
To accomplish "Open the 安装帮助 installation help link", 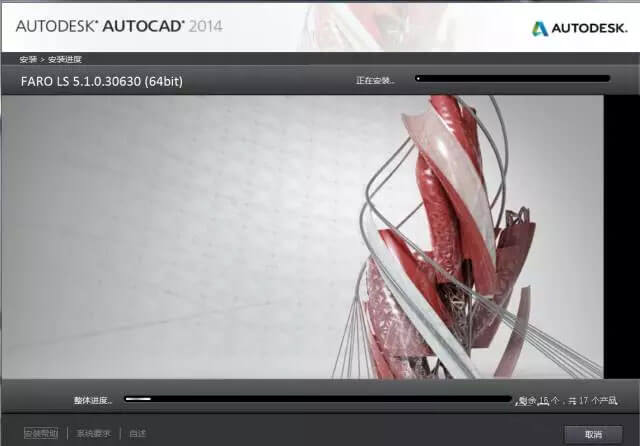I will tap(41, 433).
